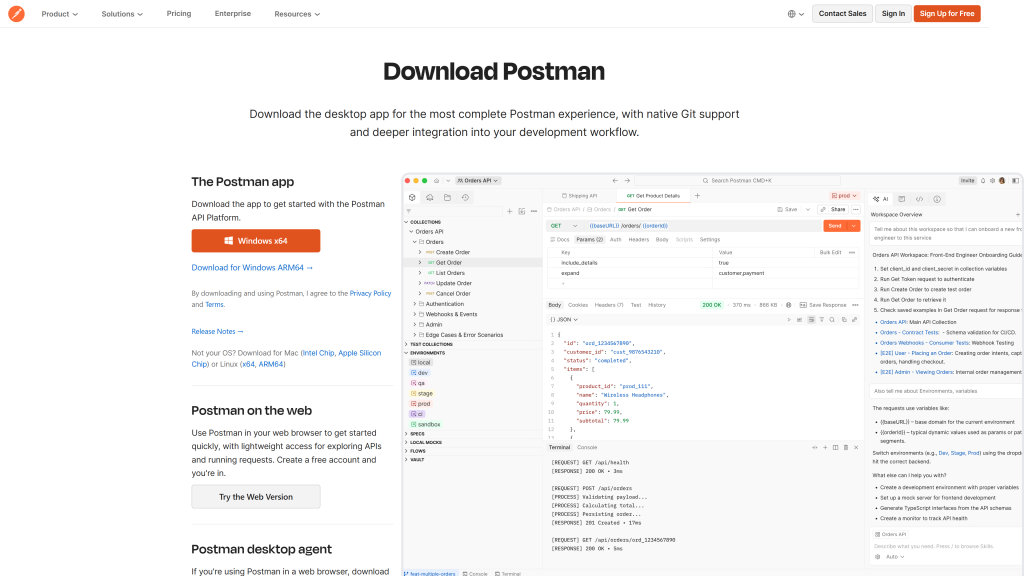Click the Invite button in the app preview

click(x=967, y=180)
